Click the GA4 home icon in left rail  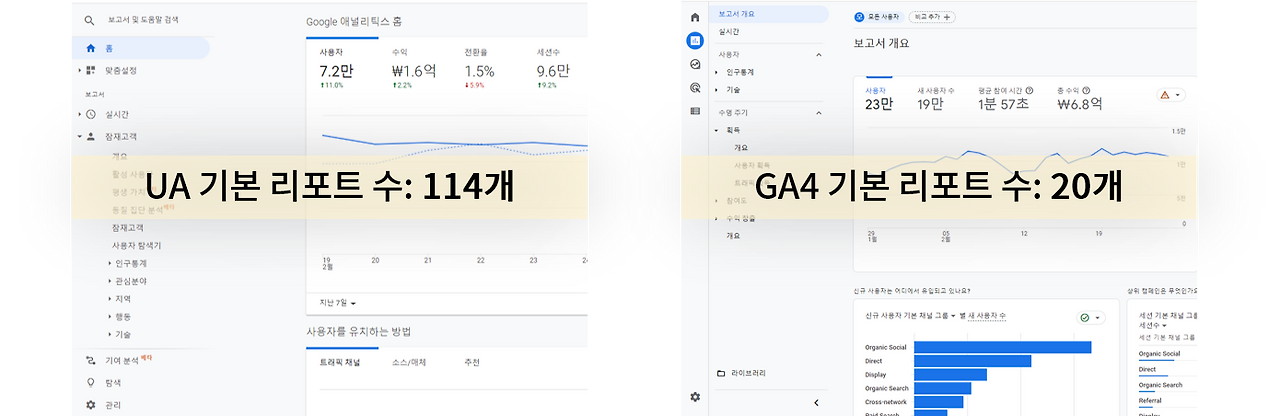pyautogui.click(x=695, y=18)
